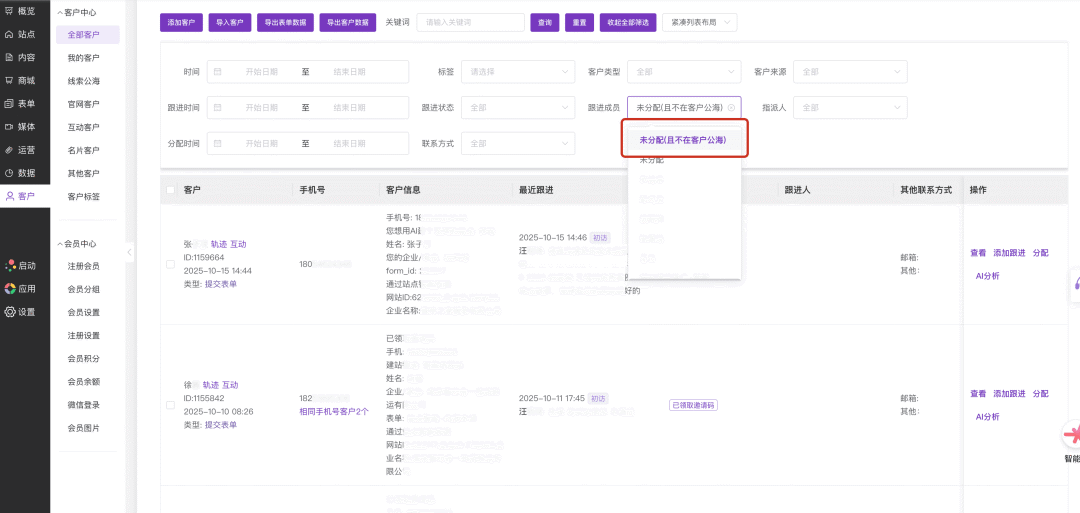Tick the select-all checkbox in table header
Viewport: 1080px width, 513px height.
point(171,190)
